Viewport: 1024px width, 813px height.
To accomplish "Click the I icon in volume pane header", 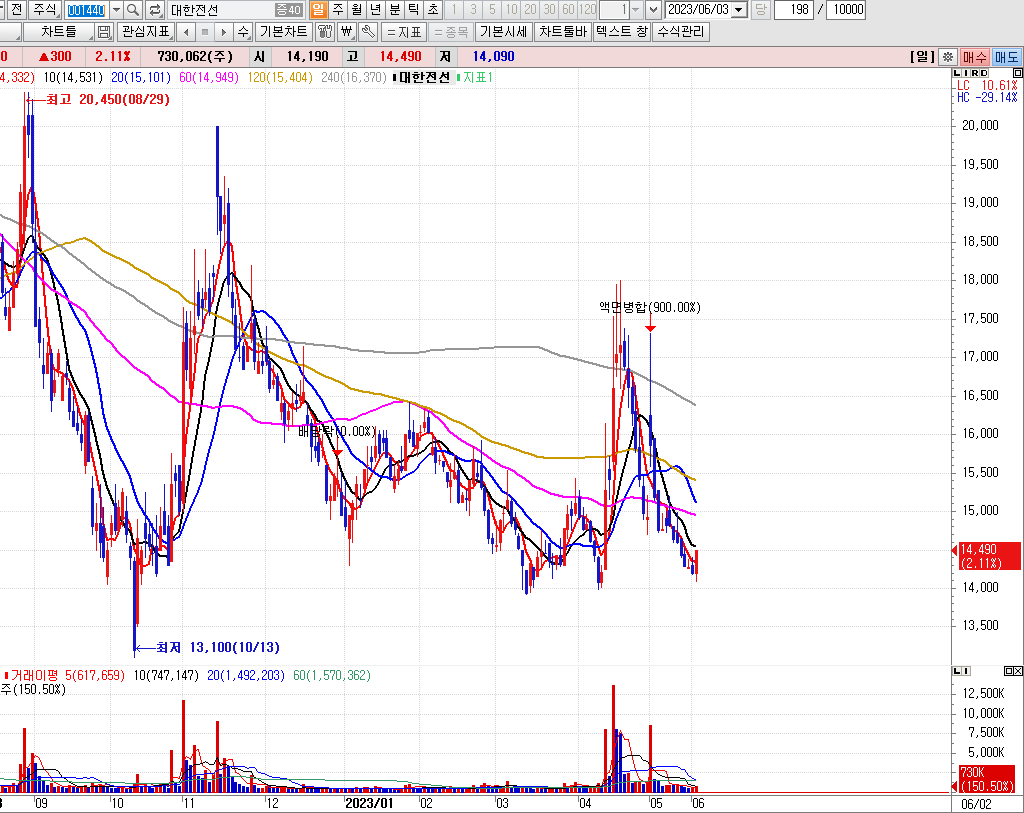I will [967, 671].
